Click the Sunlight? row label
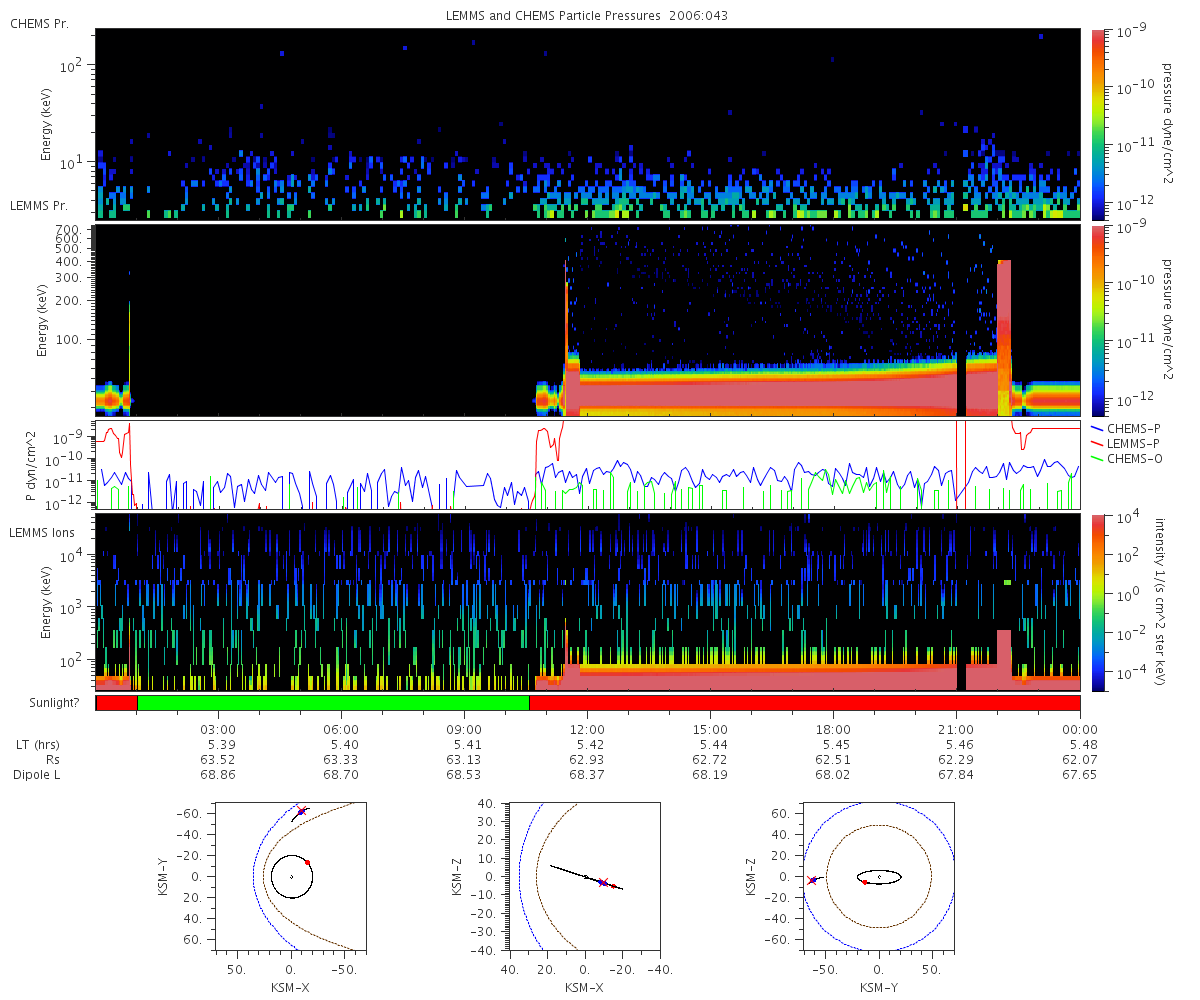 pyautogui.click(x=44, y=703)
